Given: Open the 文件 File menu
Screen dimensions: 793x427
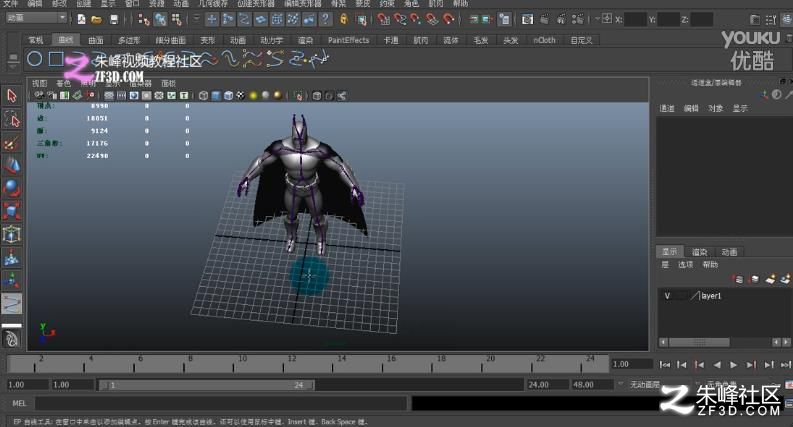Looking at the screenshot, I should [x=10, y=4].
